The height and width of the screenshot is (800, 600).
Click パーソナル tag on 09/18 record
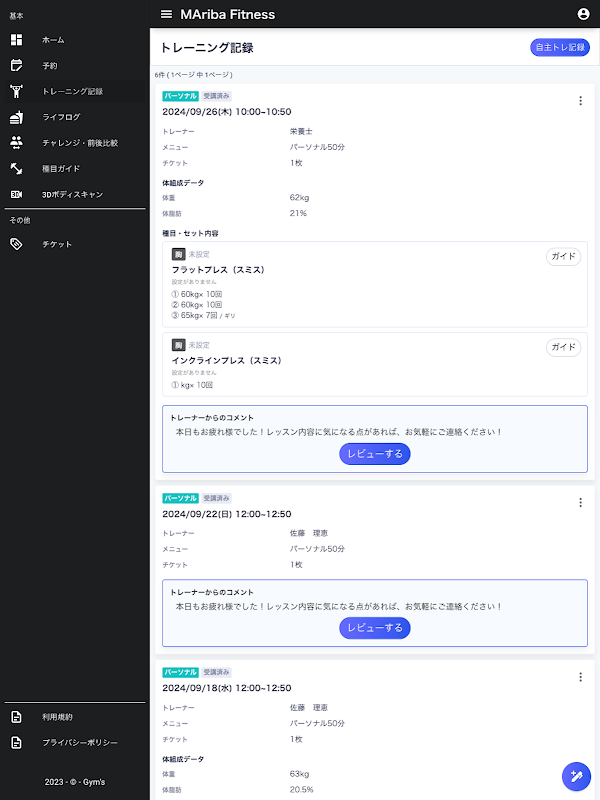[181, 672]
